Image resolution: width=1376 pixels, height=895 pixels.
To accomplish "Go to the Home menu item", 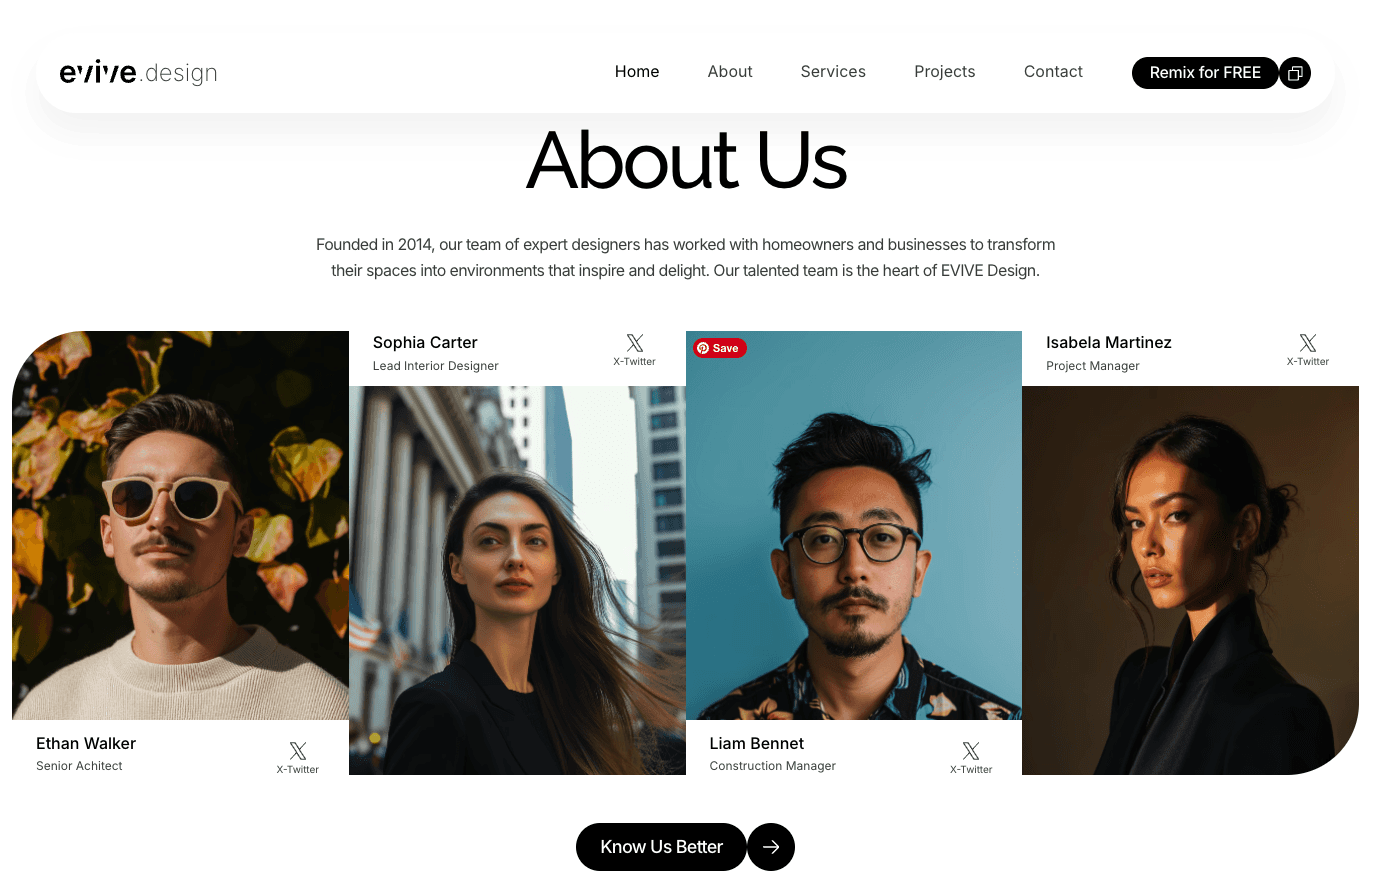I will [637, 72].
